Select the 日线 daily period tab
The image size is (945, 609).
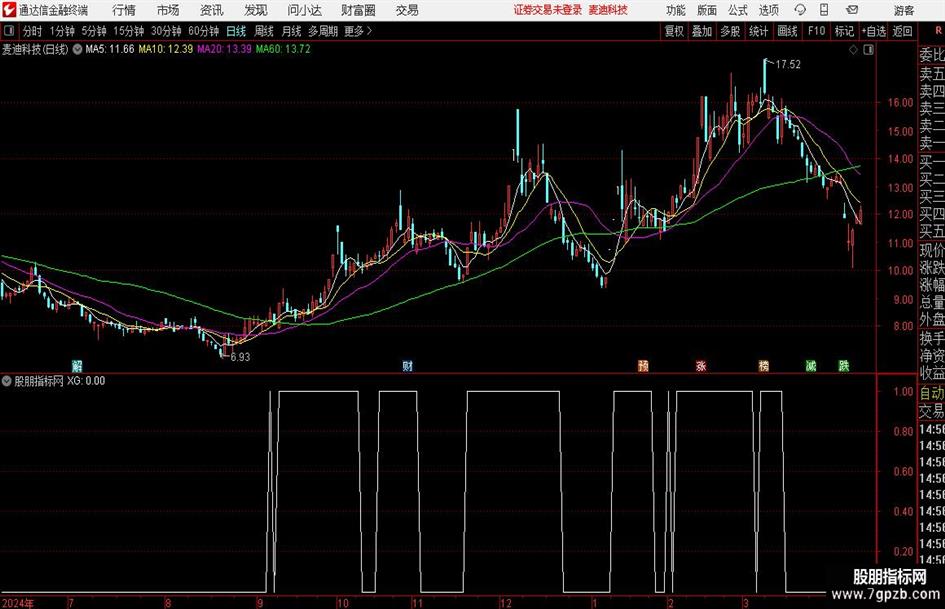(x=236, y=31)
